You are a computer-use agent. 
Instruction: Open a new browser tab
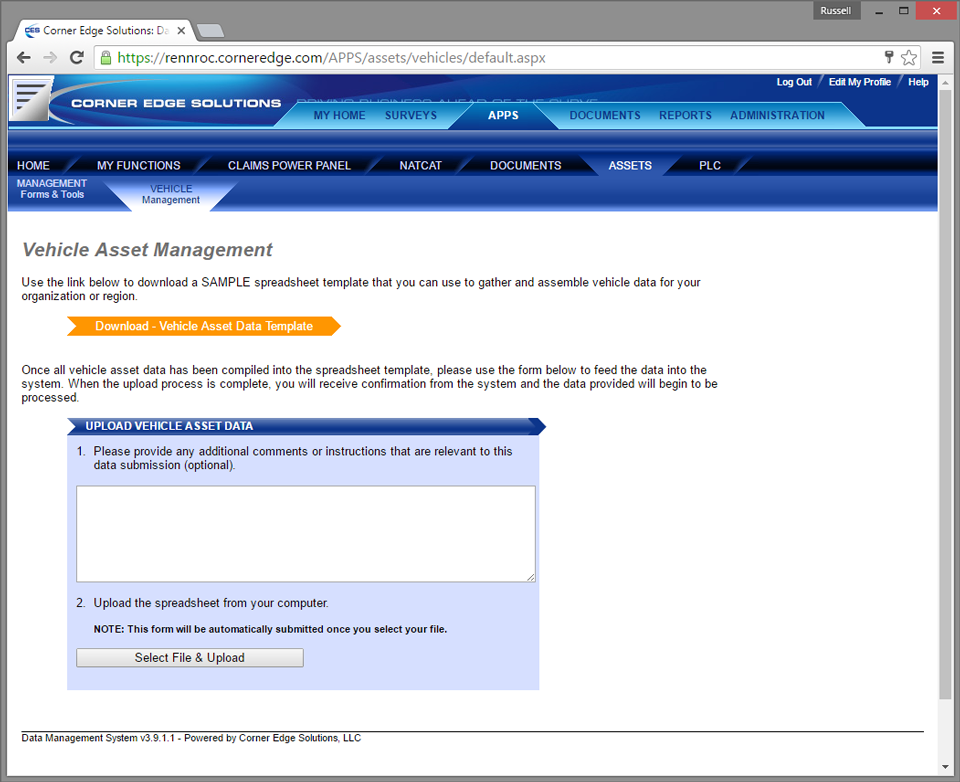(211, 31)
